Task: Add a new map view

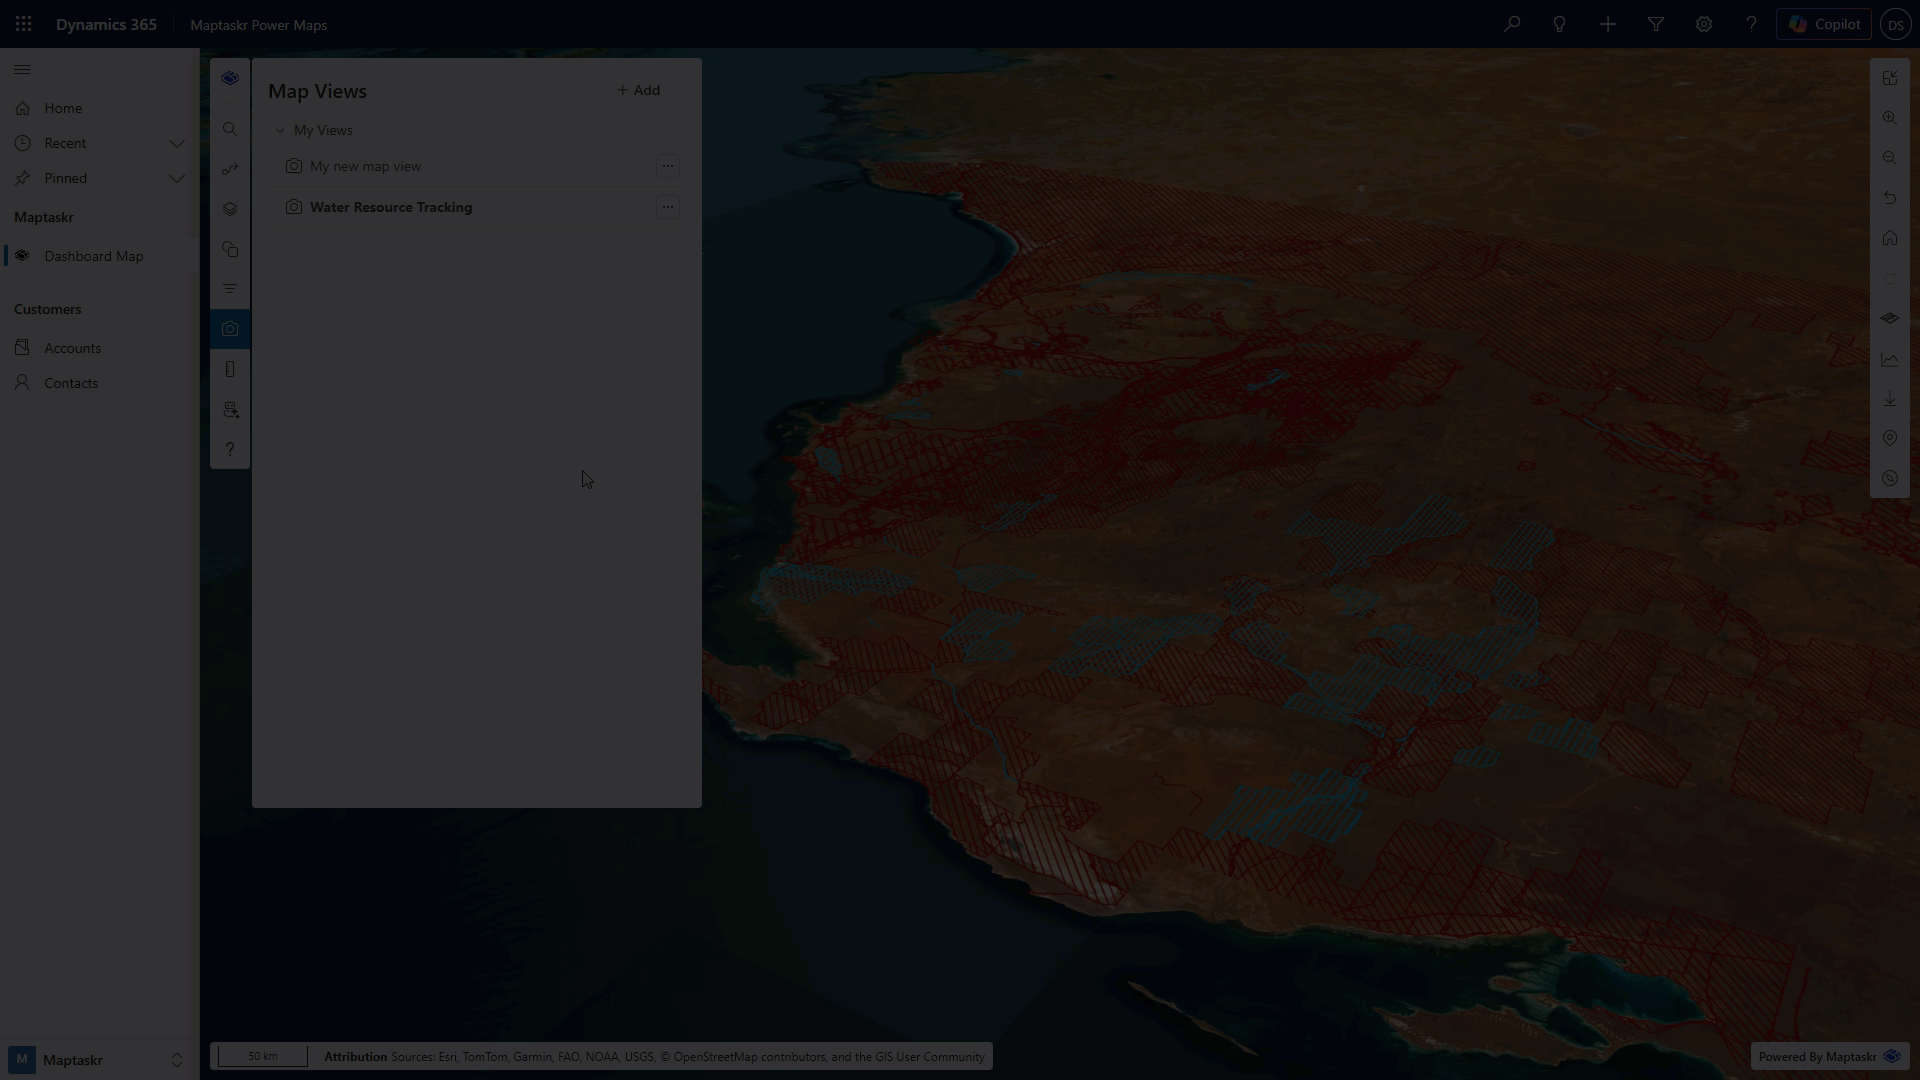Action: [x=638, y=90]
